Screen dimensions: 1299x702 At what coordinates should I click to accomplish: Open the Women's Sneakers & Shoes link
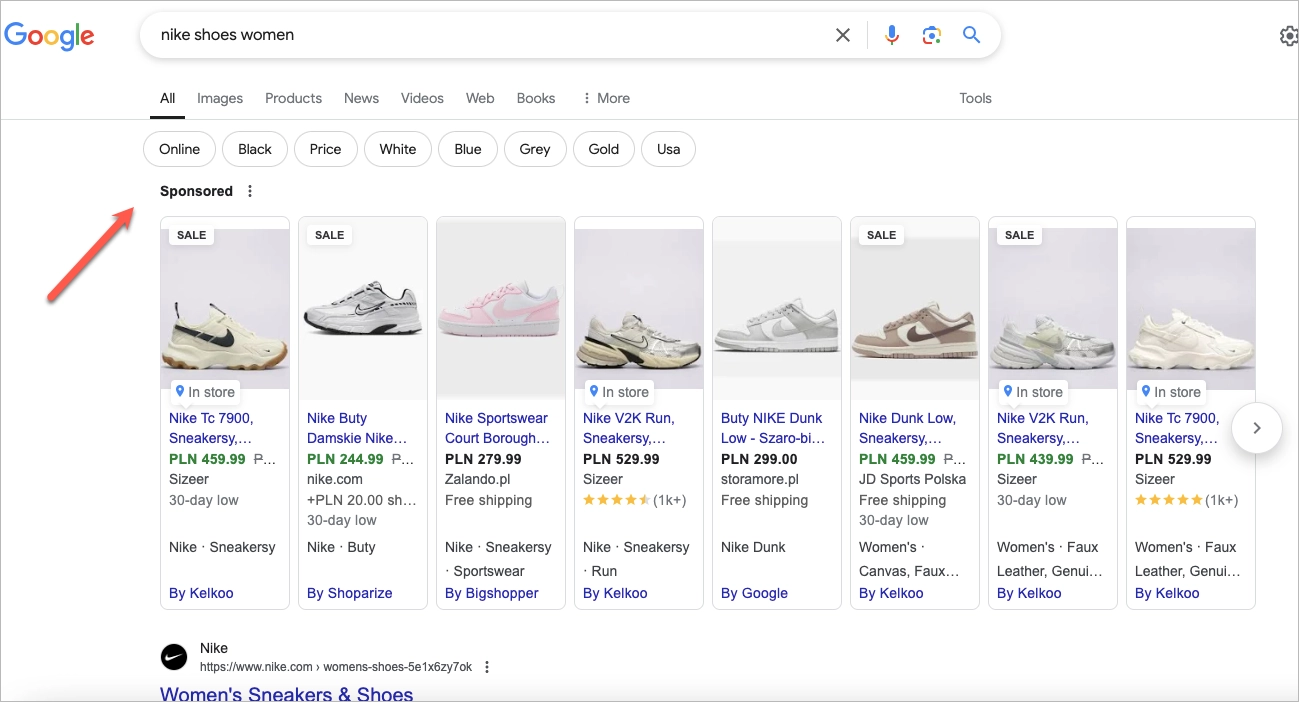(x=286, y=692)
